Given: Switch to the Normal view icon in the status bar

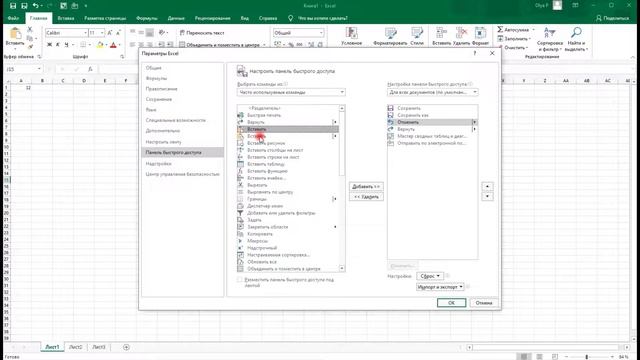Looking at the screenshot, I should click(x=524, y=357).
